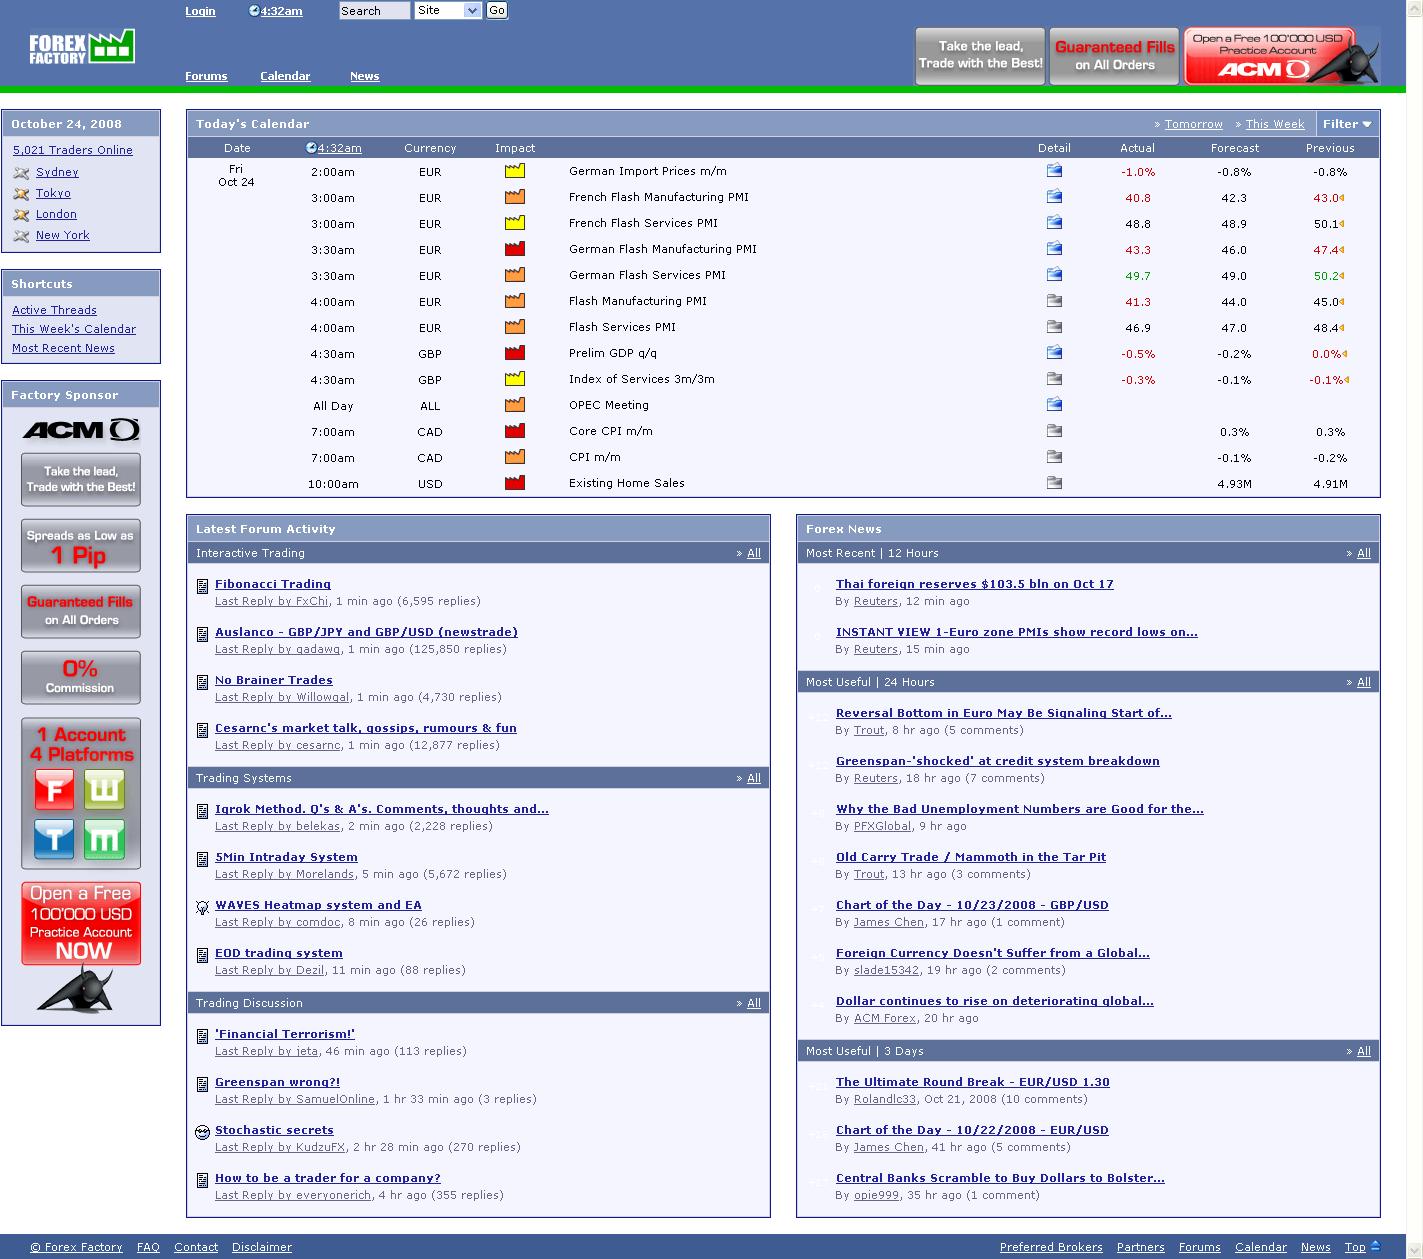The height and width of the screenshot is (1259, 1423).
Task: Click the lightbulb icon beside WAVES Heatmap
Action: click(203, 907)
